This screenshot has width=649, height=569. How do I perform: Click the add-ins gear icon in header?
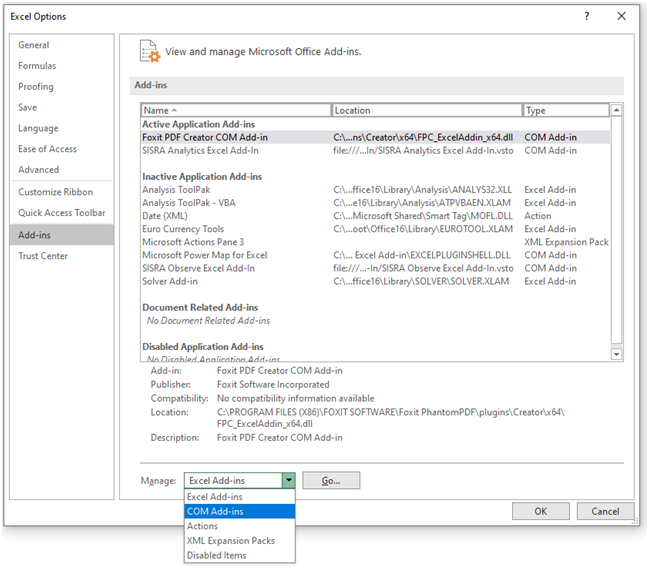coord(149,51)
